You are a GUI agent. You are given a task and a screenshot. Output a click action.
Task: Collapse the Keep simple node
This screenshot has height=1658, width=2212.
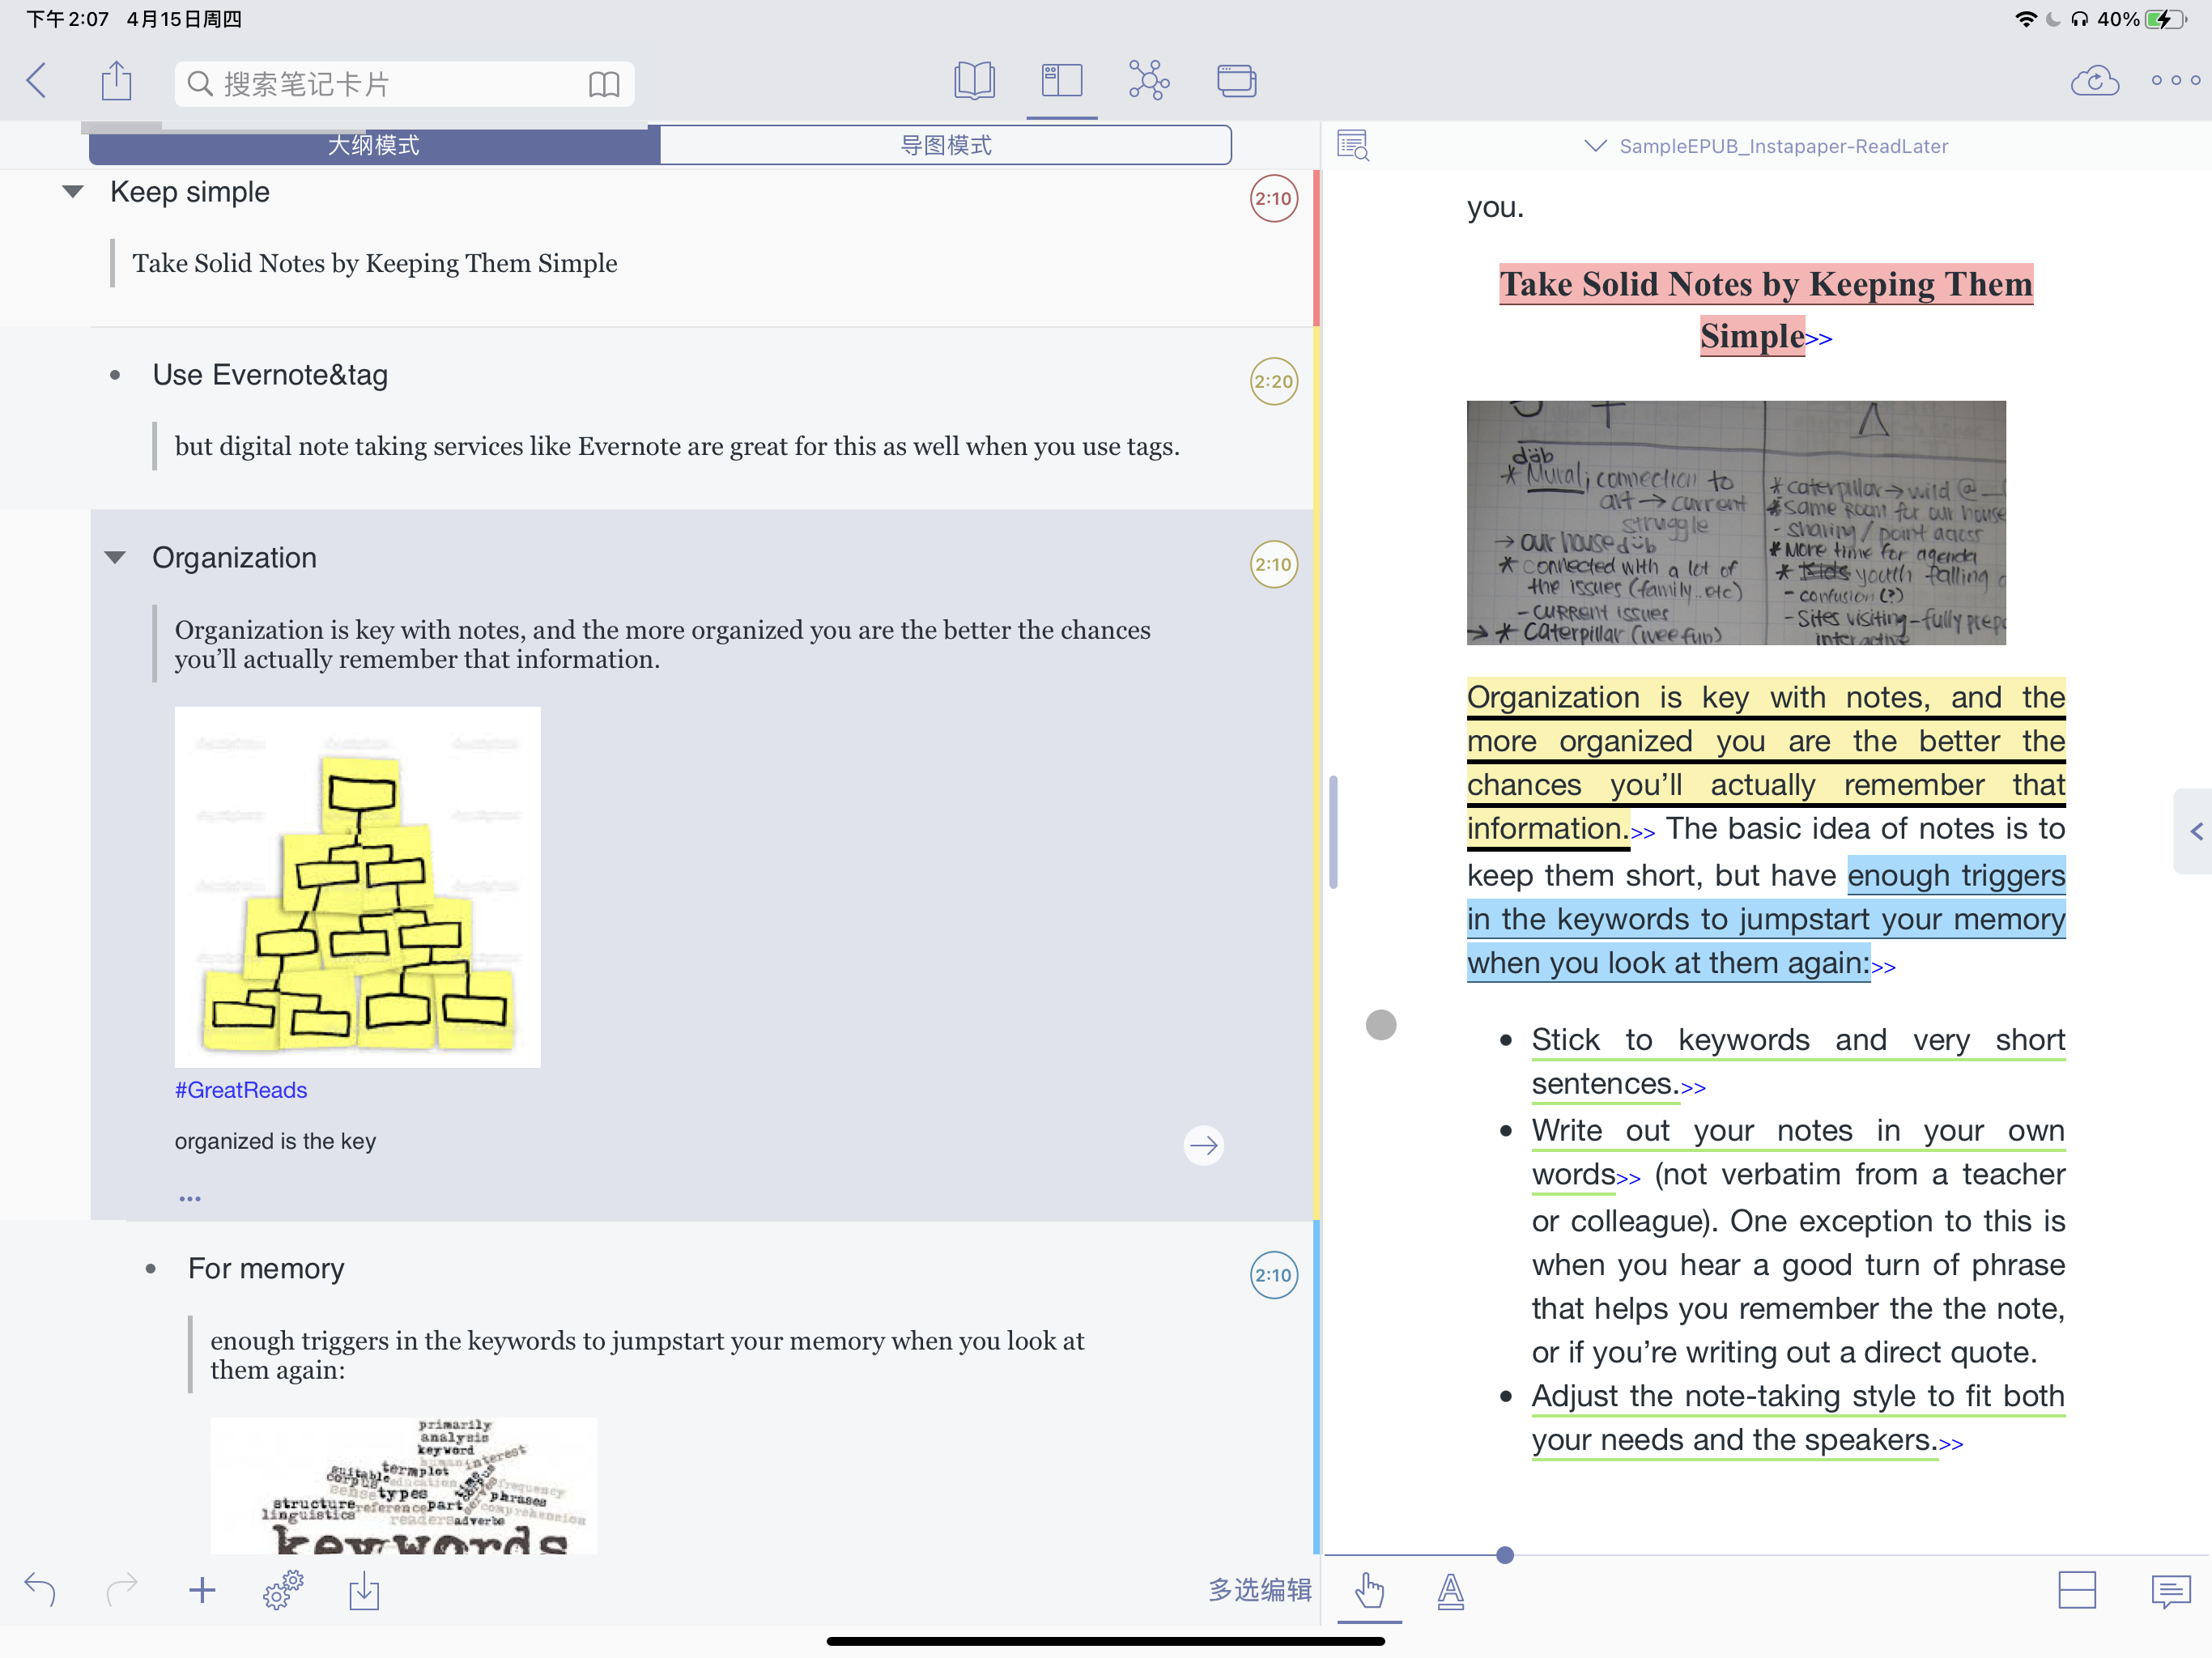pos(72,192)
